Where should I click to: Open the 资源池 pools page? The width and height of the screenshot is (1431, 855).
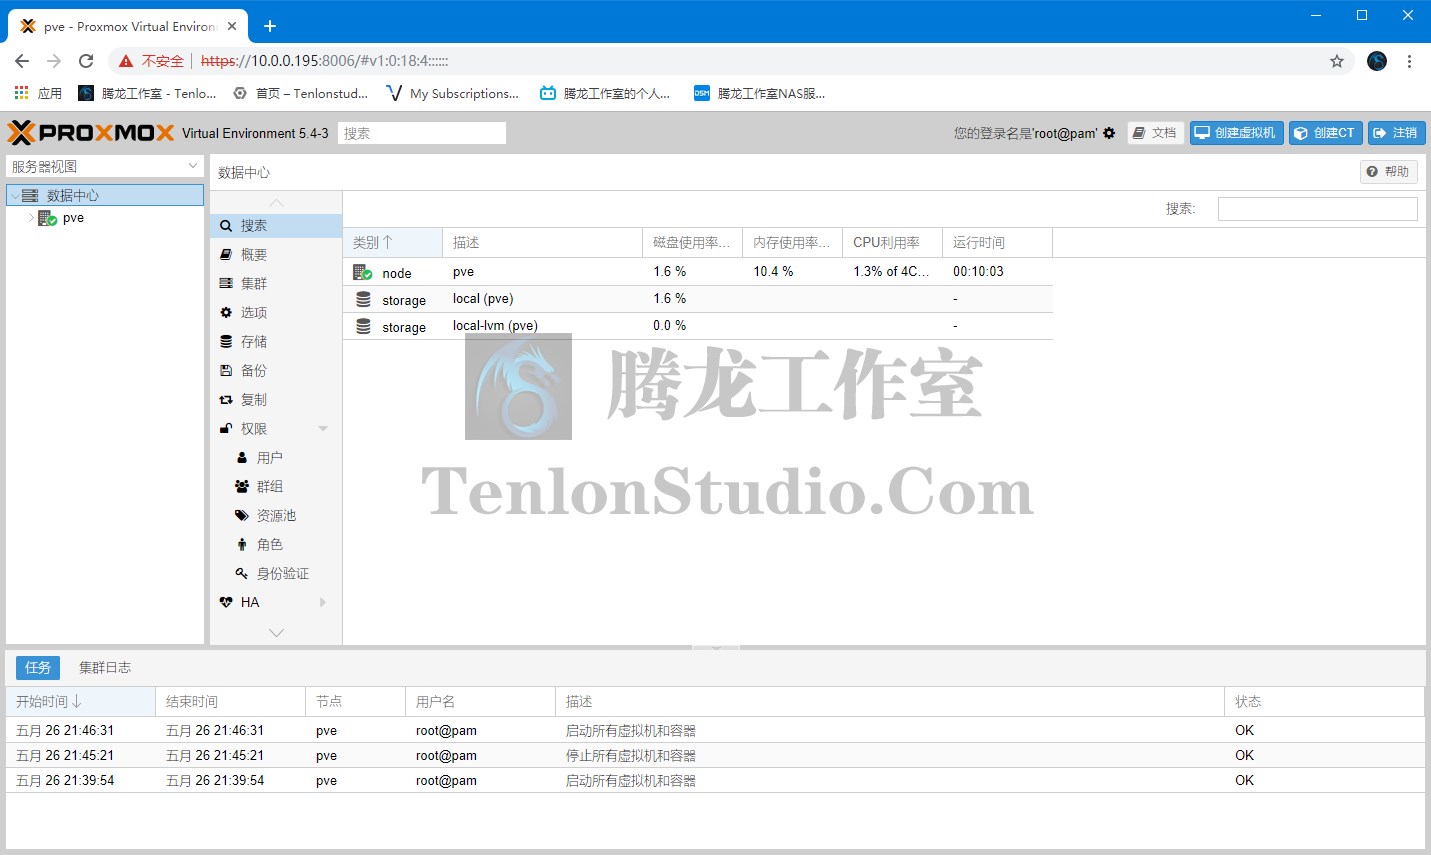(275, 516)
